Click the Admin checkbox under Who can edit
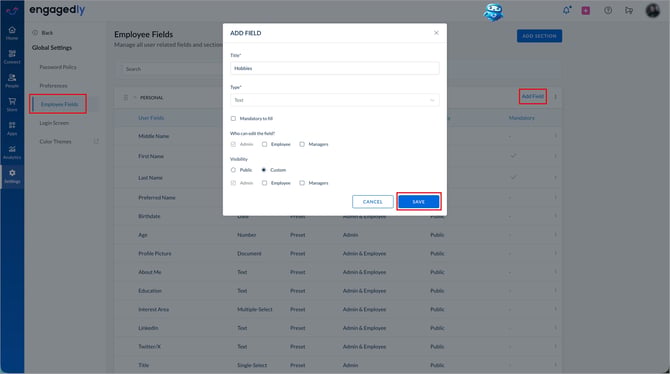The height and width of the screenshot is (374, 670). (233, 144)
